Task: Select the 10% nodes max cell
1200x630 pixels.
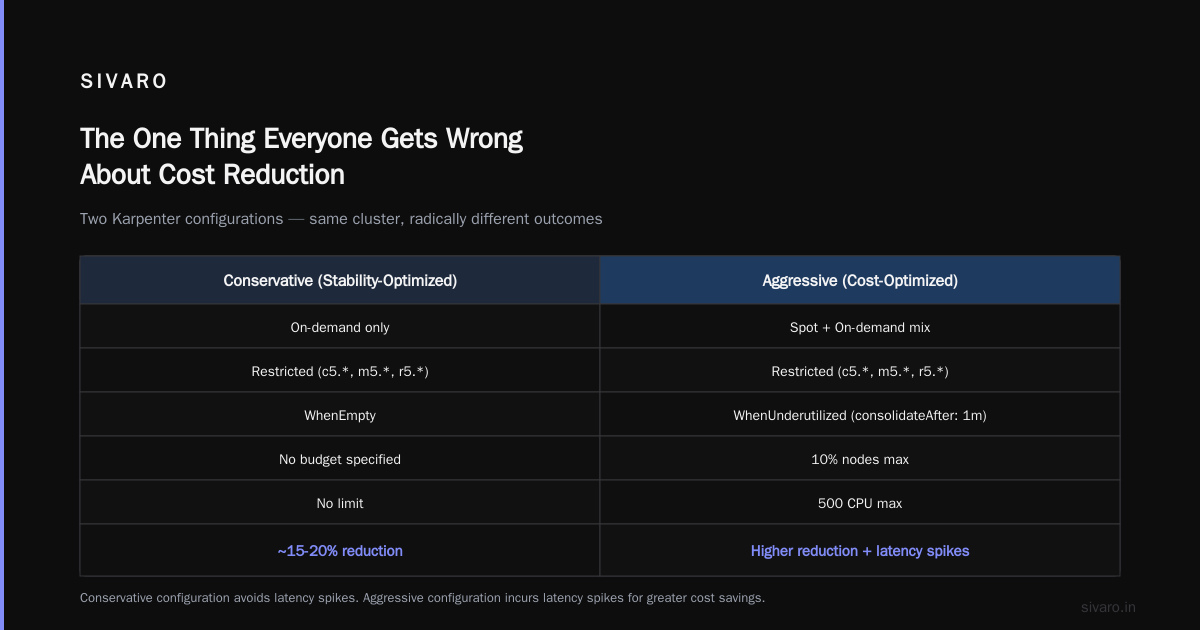Action: [860, 459]
